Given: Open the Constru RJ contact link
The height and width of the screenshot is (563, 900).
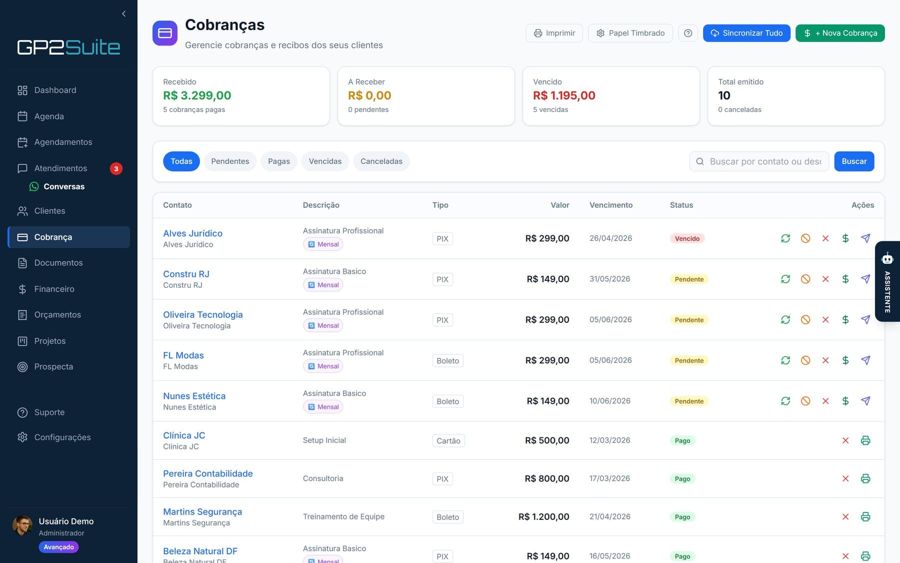Looking at the screenshot, I should [x=186, y=274].
